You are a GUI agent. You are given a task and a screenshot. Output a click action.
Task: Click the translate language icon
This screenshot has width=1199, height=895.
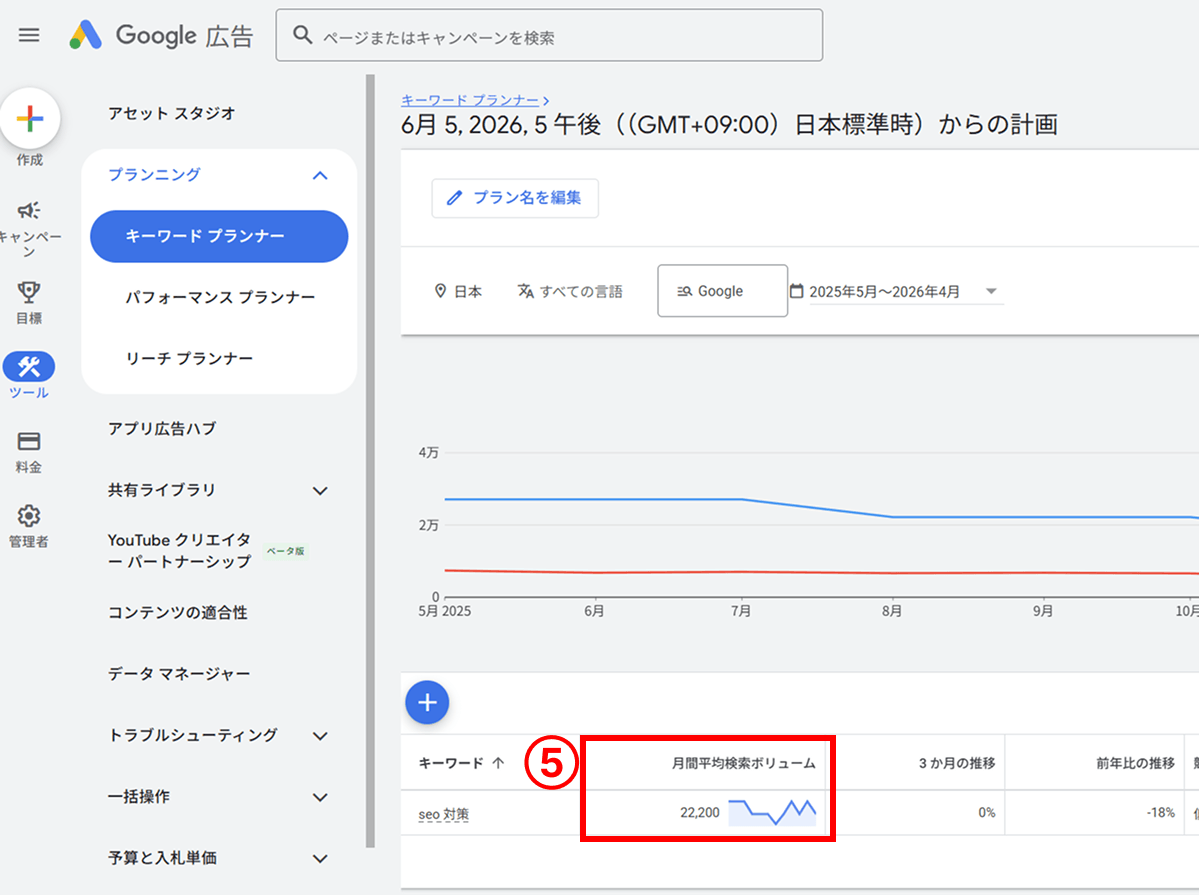[525, 291]
